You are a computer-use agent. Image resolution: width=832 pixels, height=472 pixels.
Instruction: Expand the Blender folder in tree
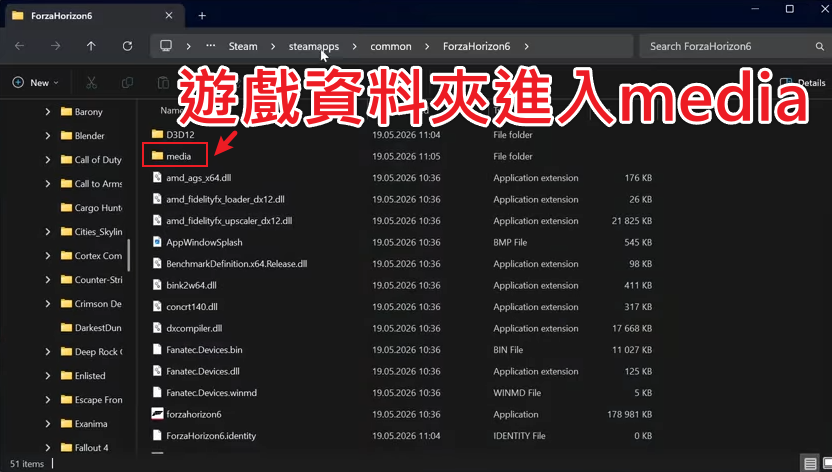(x=48, y=136)
